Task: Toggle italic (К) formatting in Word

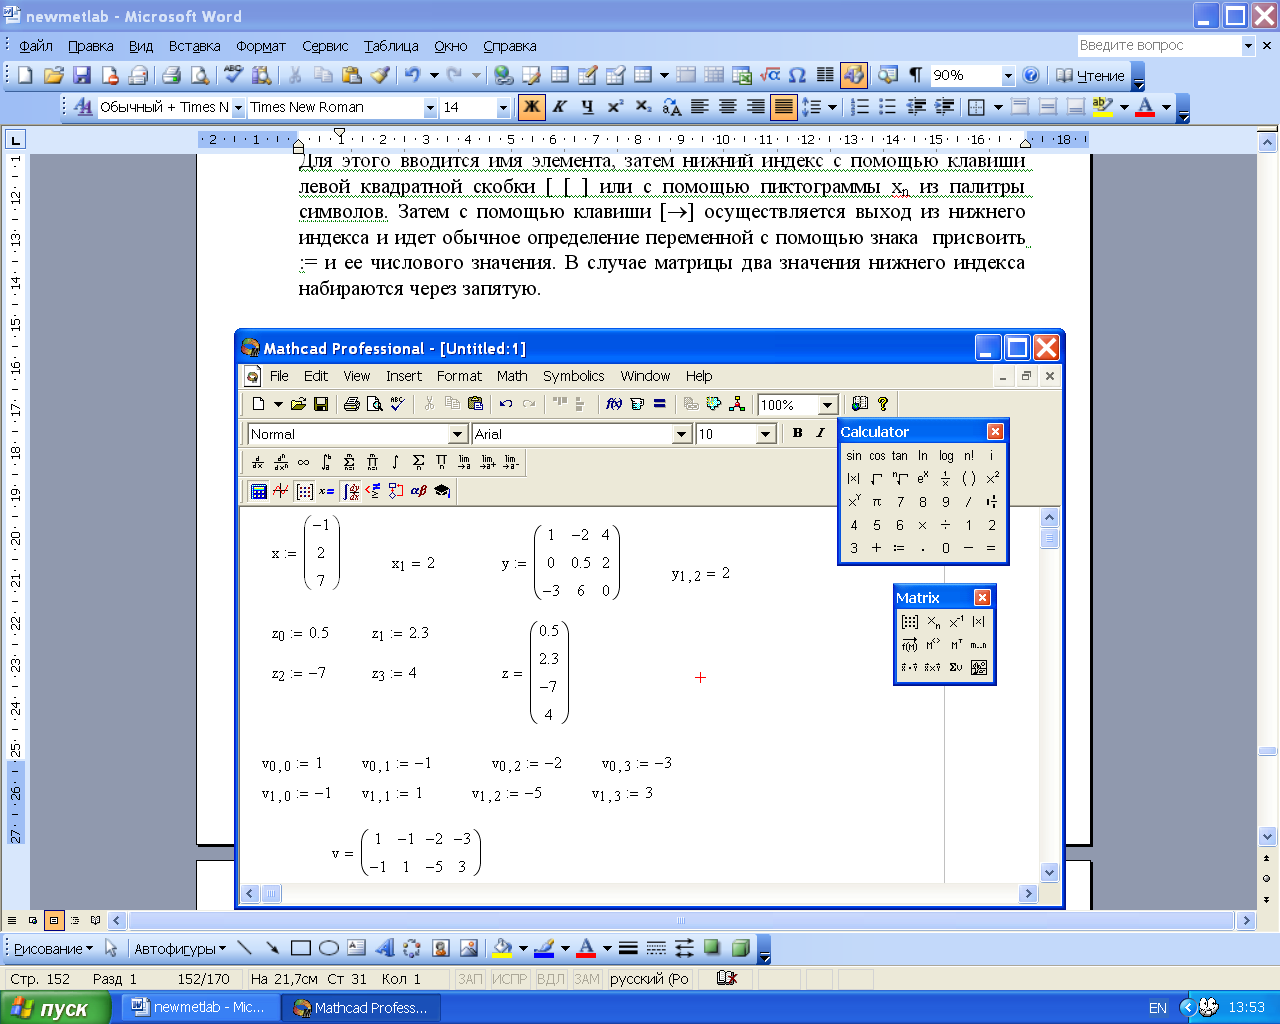Action: [x=559, y=107]
